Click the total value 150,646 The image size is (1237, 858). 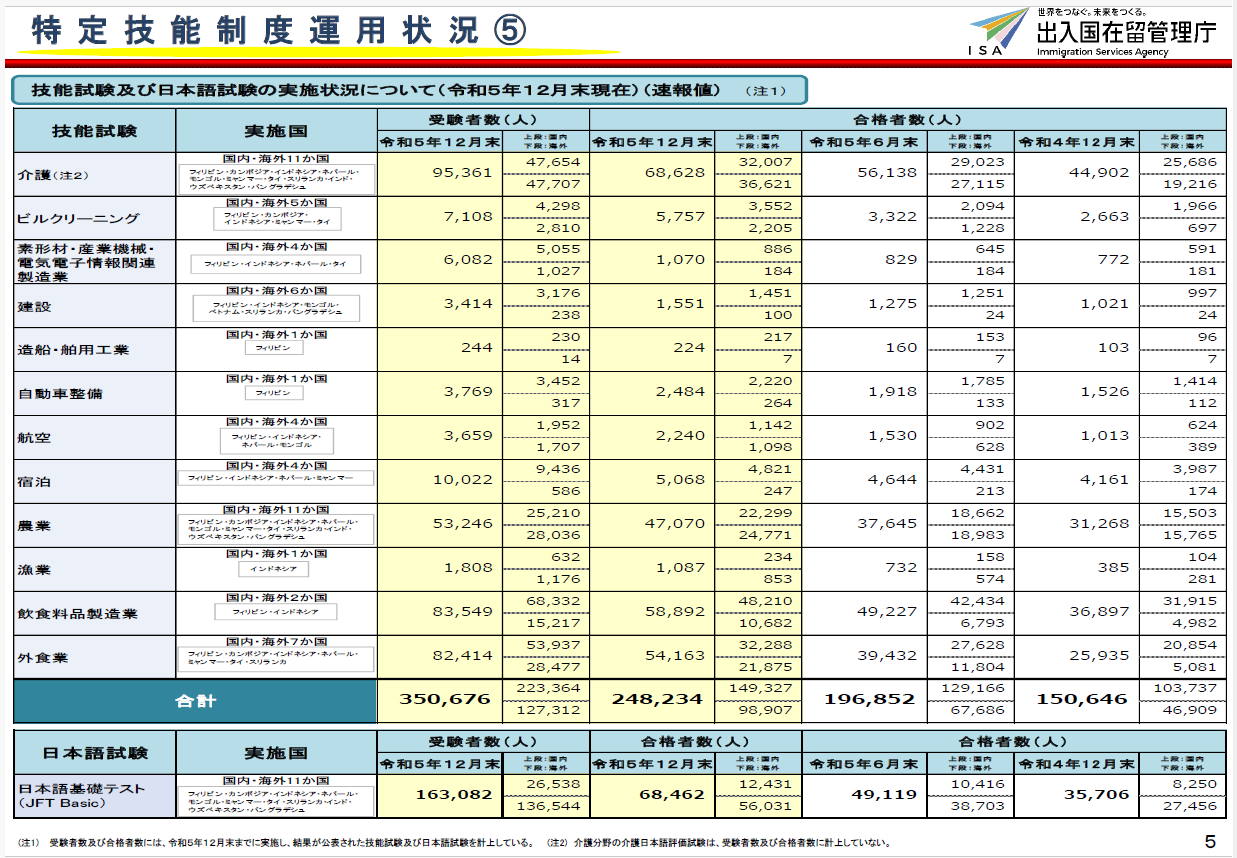click(1081, 699)
